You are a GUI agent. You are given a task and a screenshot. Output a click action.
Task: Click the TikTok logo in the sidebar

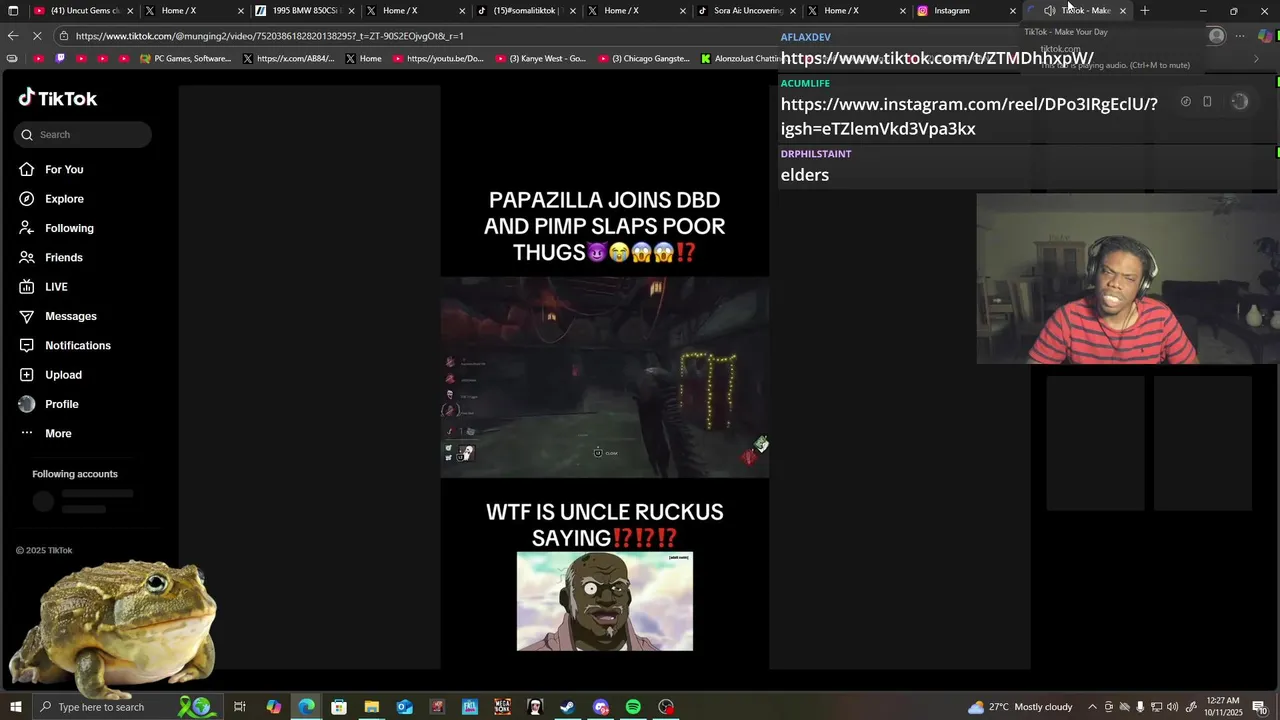58,98
